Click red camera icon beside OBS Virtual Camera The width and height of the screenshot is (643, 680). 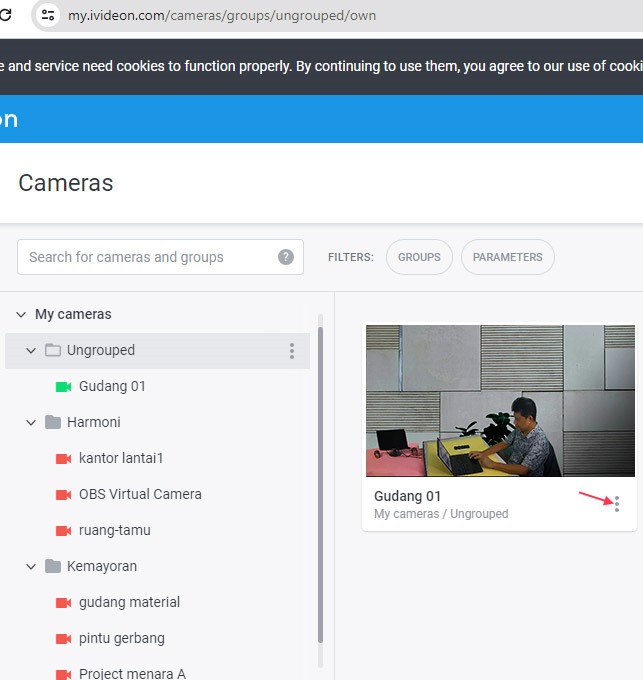(63, 494)
